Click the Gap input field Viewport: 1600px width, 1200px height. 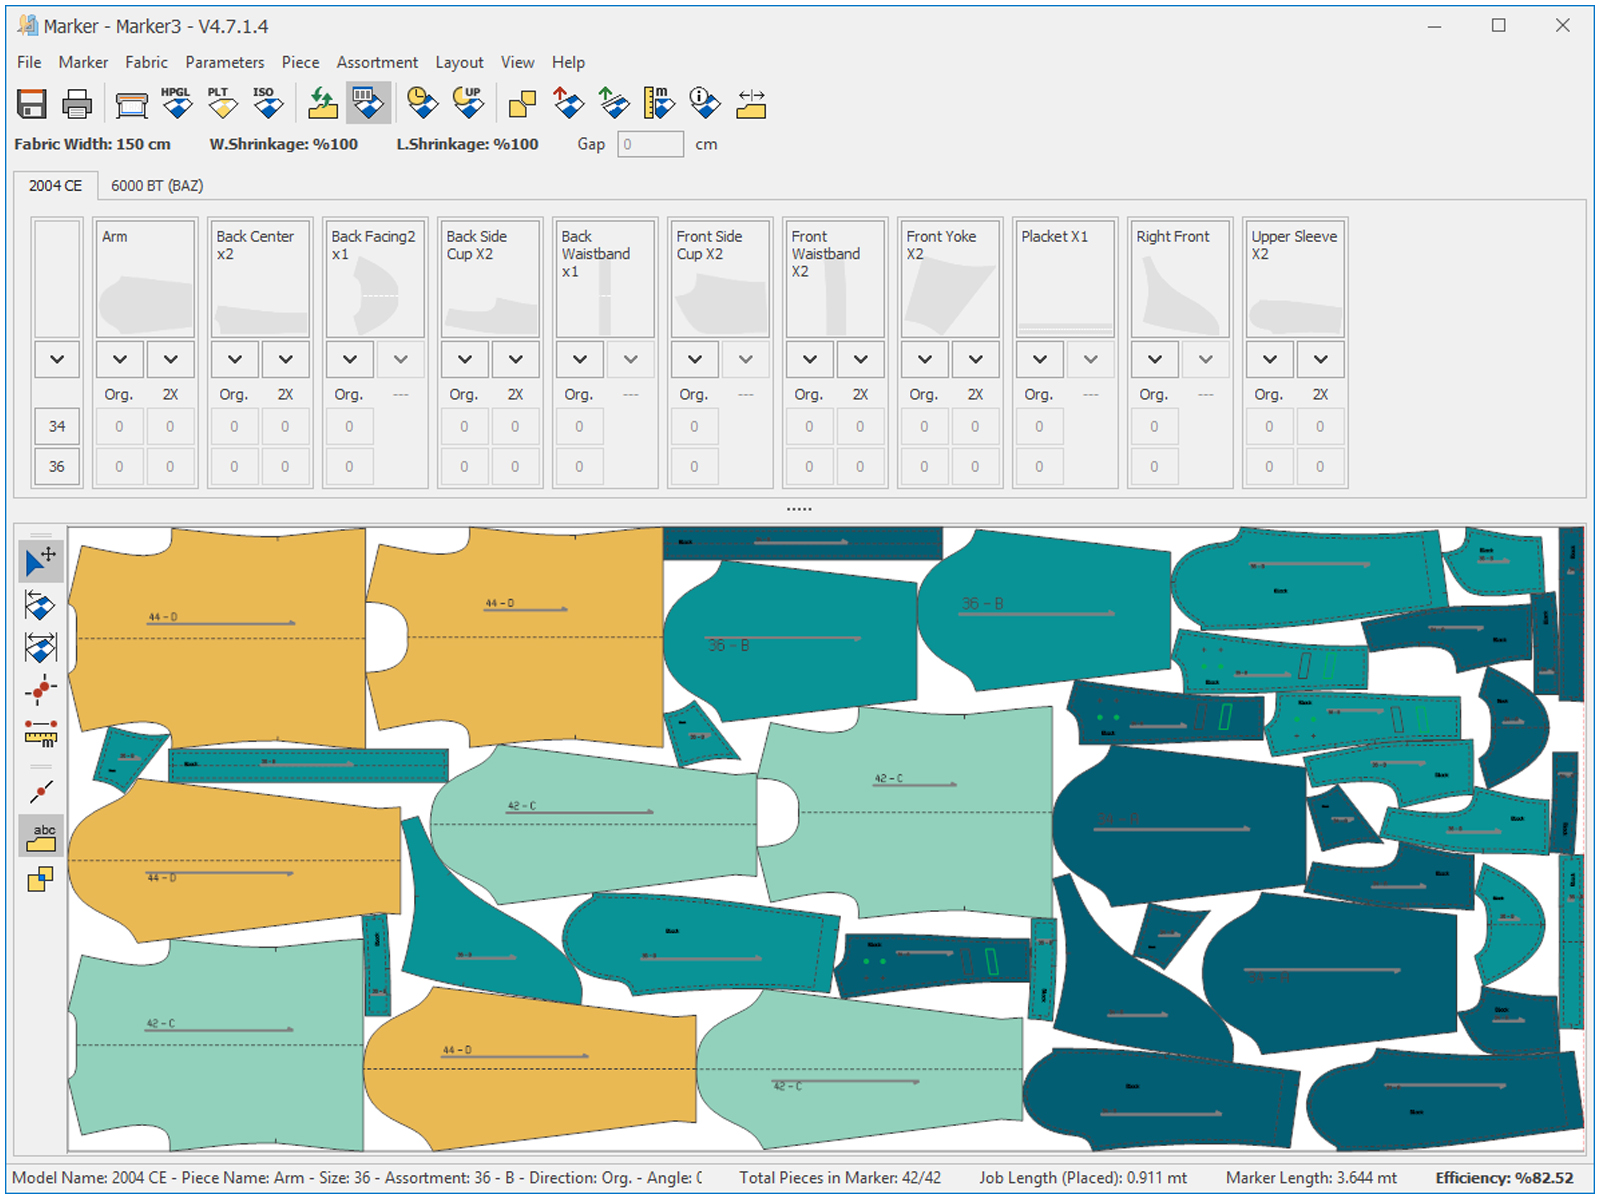coord(650,144)
